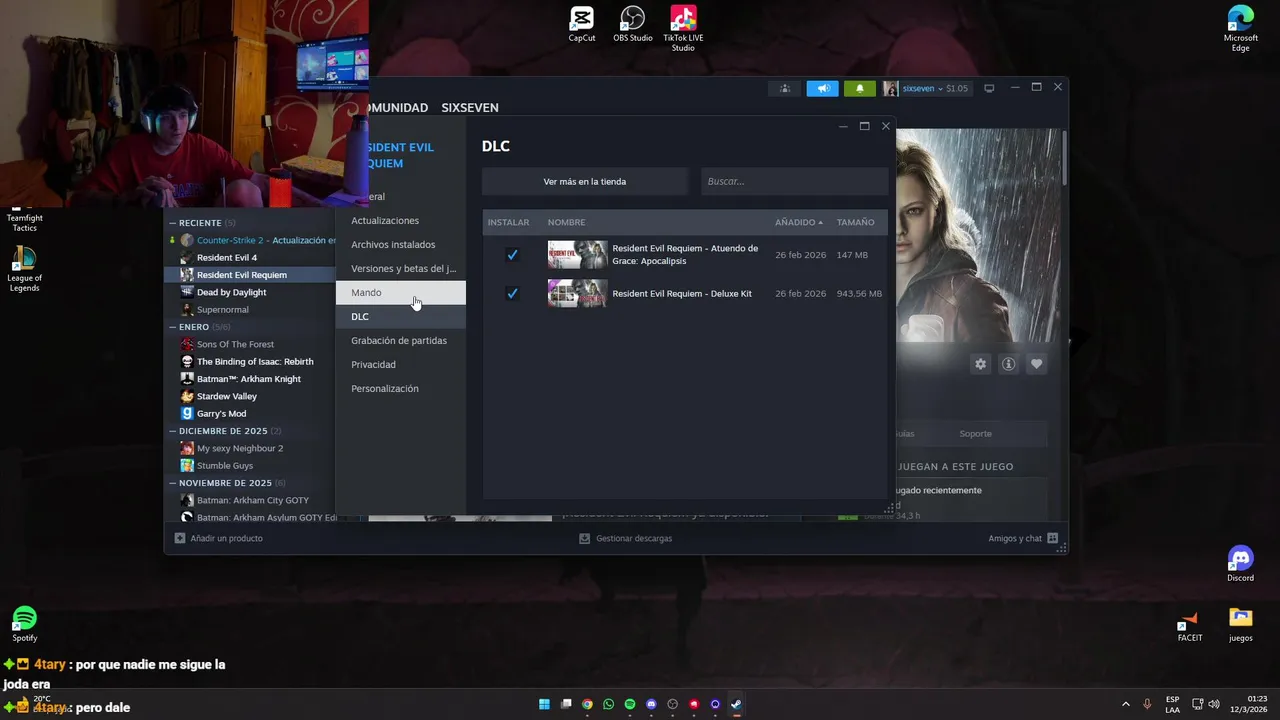Open Versiones y betas properties tab
The image size is (1280, 720).
(x=401, y=268)
